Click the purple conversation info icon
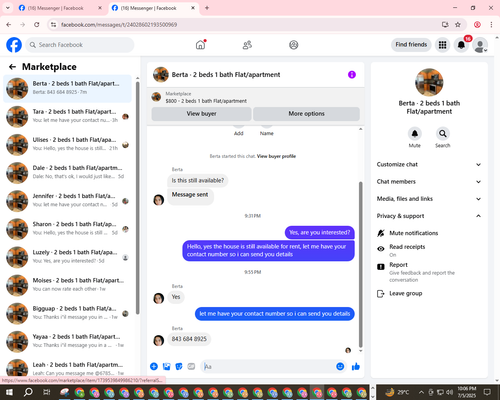The image size is (500, 400). (x=352, y=75)
